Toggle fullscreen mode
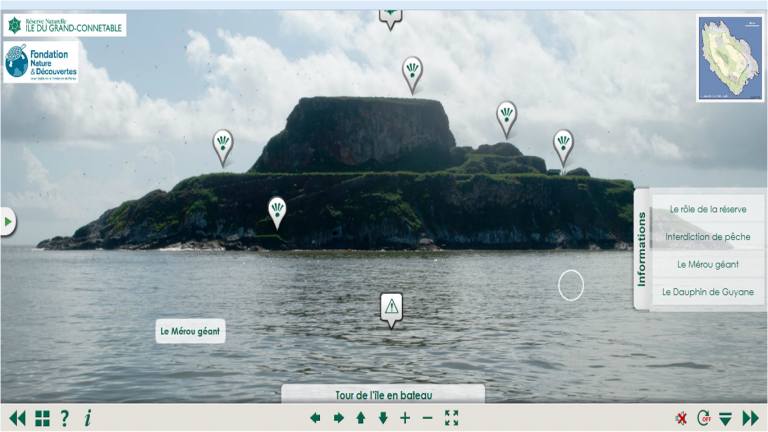The width and height of the screenshot is (768, 432). (x=451, y=418)
